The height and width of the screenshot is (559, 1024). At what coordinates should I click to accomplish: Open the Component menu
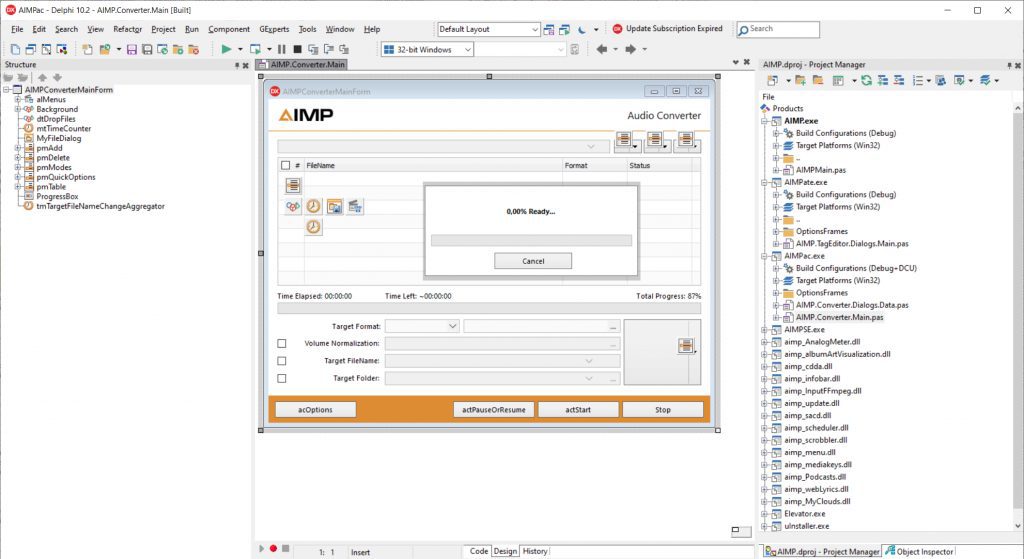(229, 29)
